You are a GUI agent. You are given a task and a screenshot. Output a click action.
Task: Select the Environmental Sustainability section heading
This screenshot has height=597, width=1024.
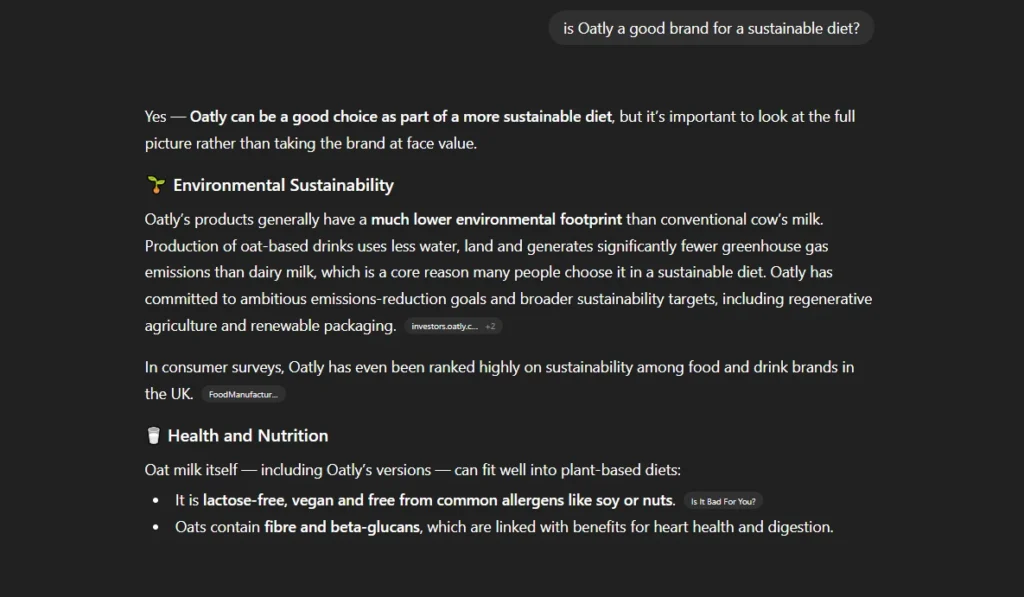pyautogui.click(x=283, y=185)
